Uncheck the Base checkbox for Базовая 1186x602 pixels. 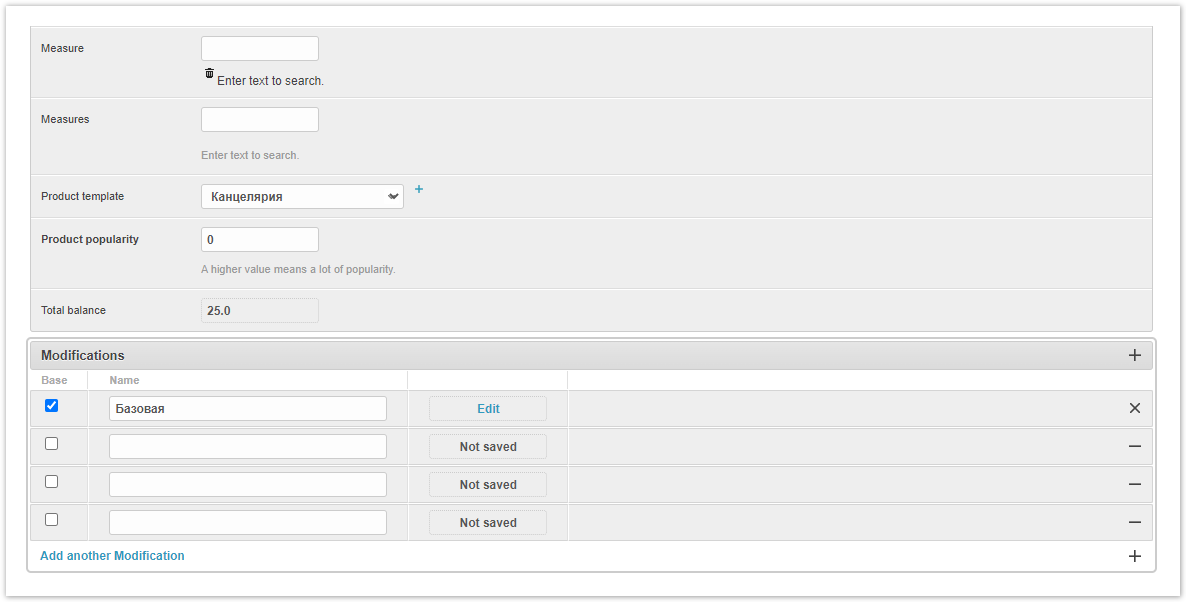[x=52, y=406]
